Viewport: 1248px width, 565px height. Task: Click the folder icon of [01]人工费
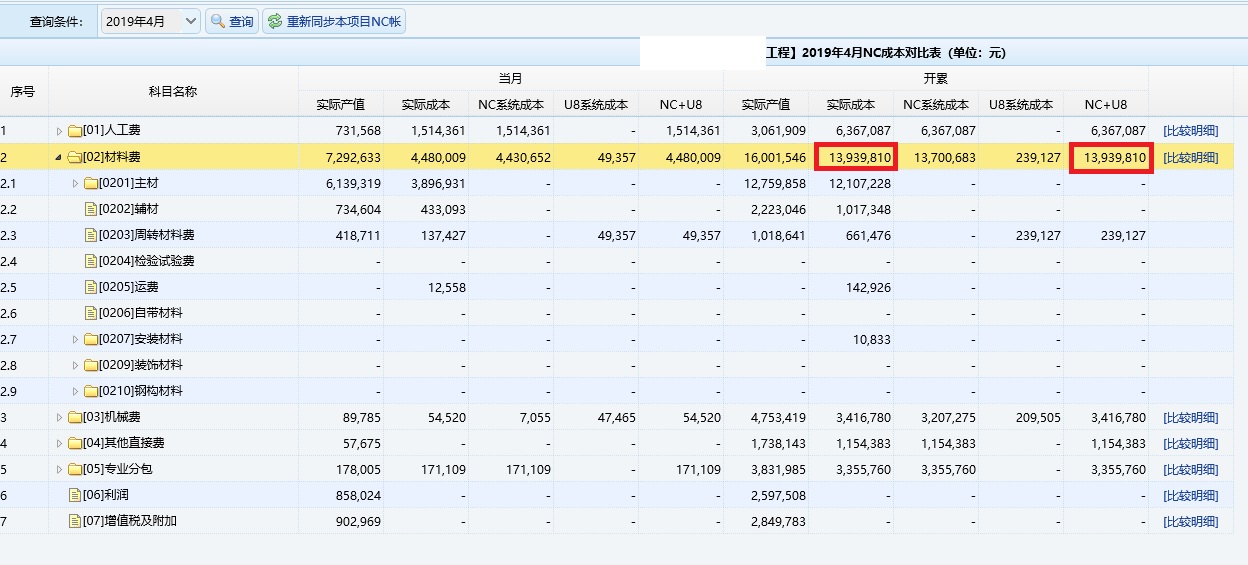coord(75,131)
